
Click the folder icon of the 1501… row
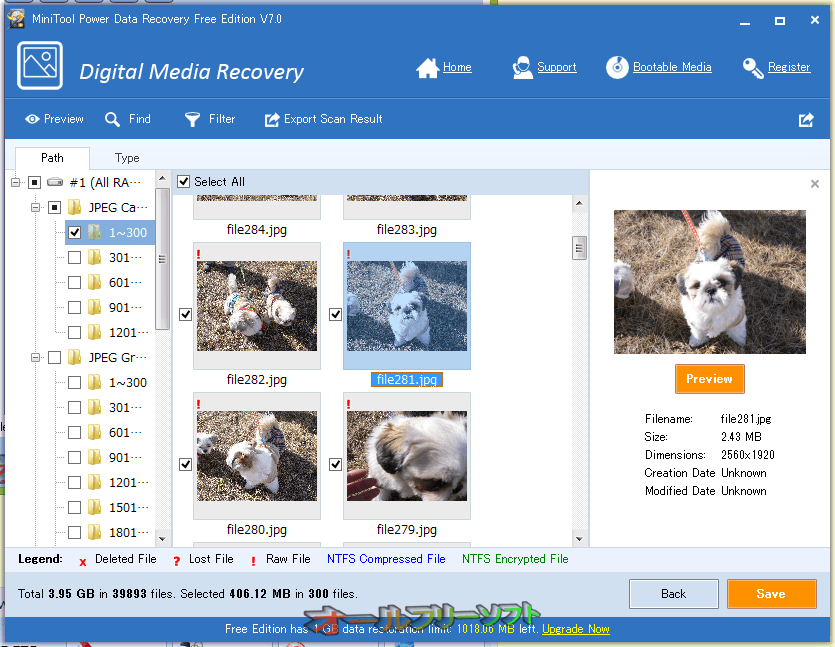pyautogui.click(x=95, y=507)
